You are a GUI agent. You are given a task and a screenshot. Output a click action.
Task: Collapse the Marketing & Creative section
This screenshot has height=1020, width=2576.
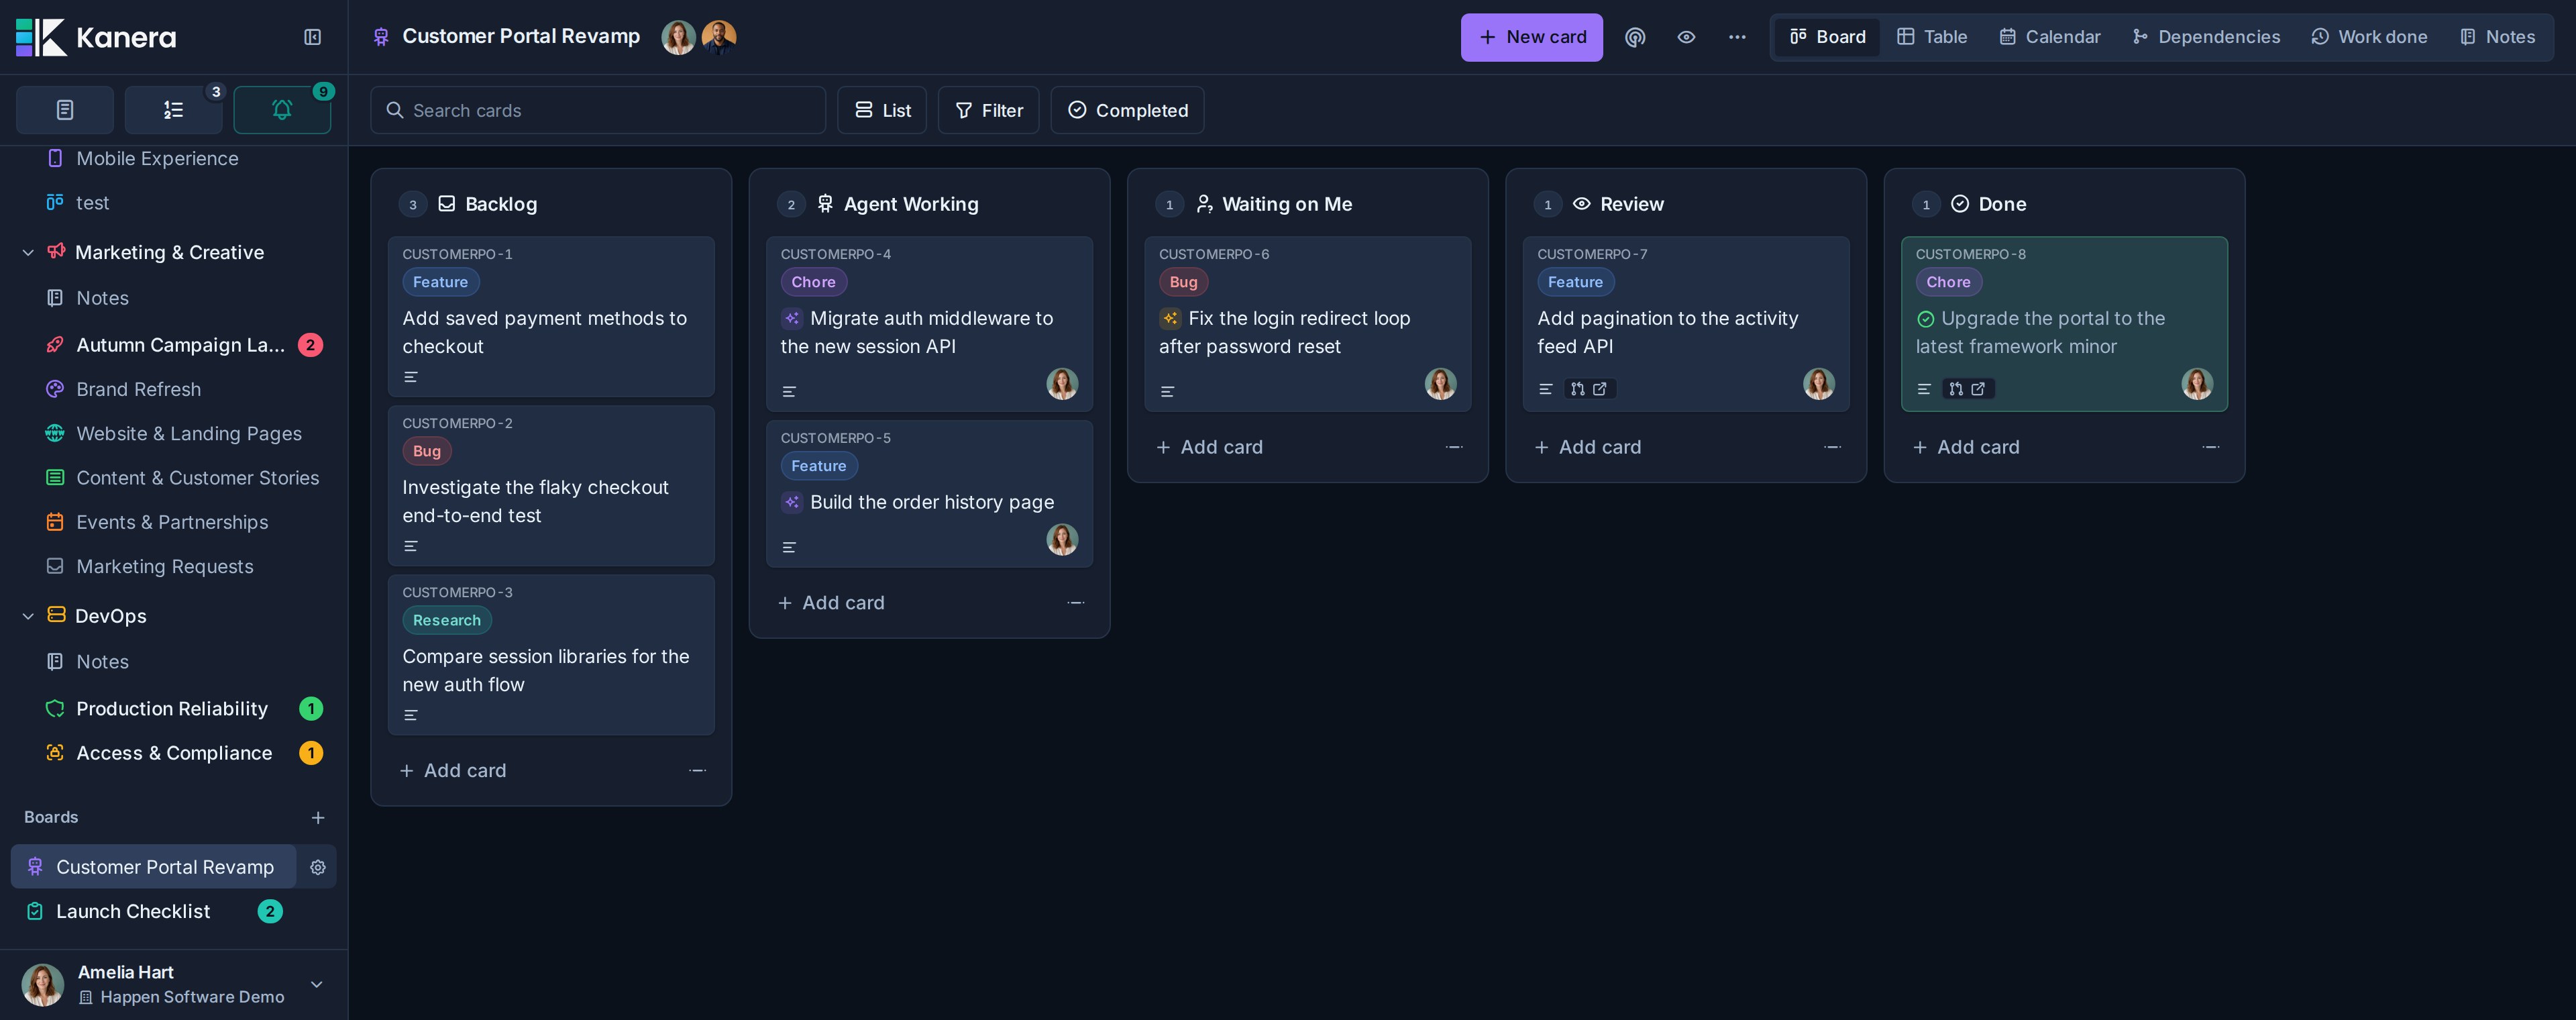[x=28, y=253]
